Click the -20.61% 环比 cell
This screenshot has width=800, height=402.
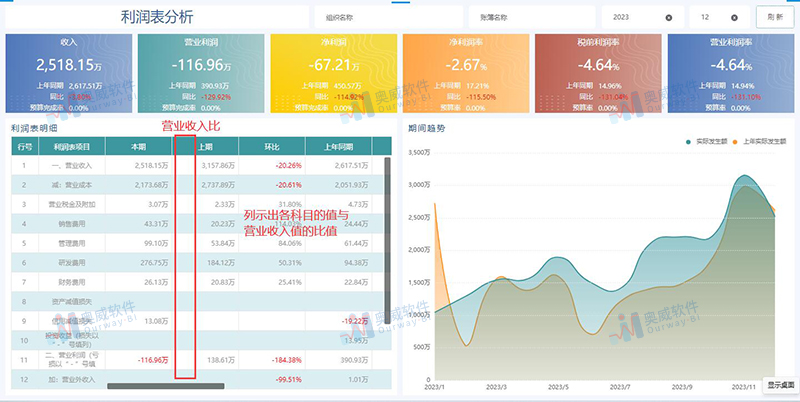[x=289, y=185]
